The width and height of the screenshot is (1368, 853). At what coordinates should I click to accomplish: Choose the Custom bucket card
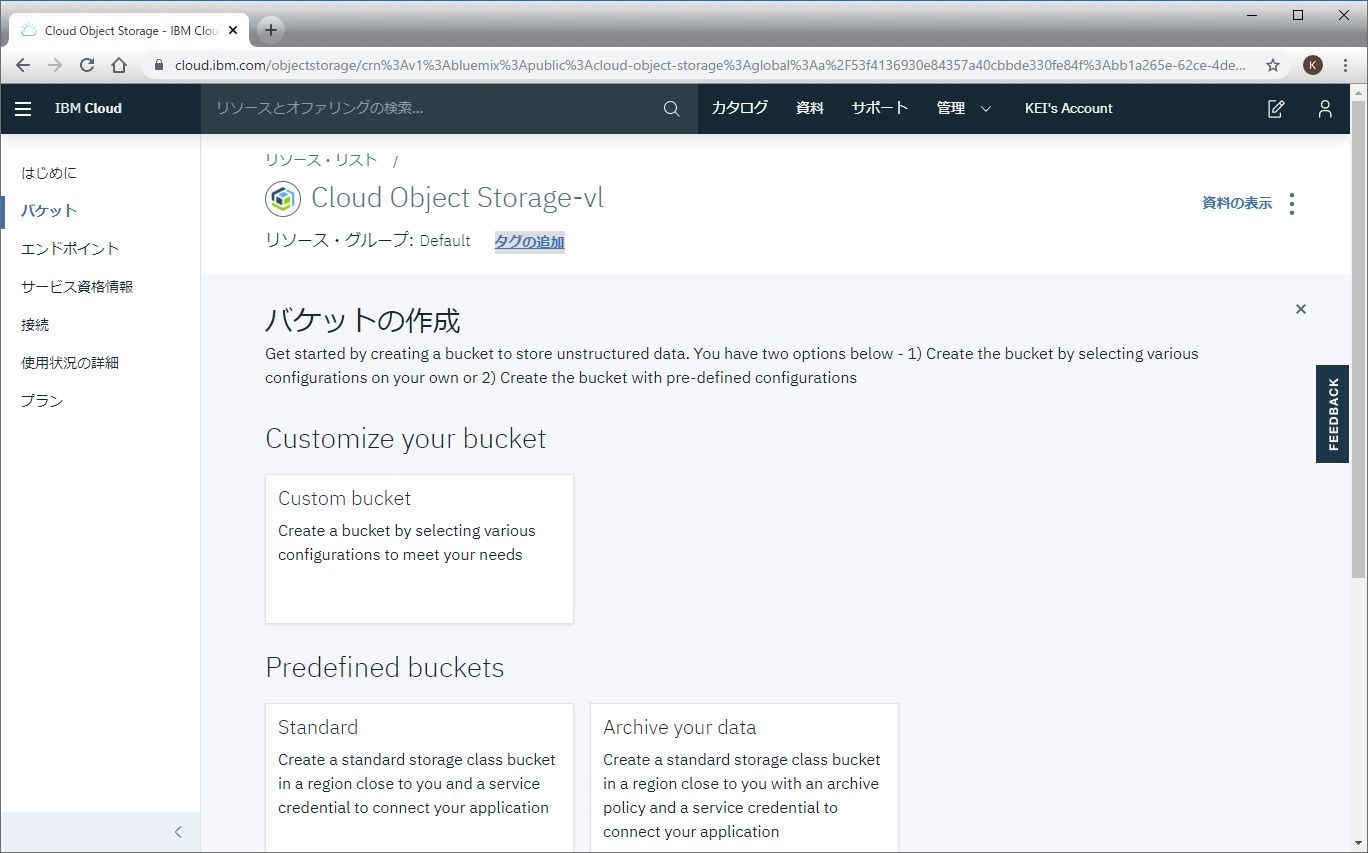[x=419, y=548]
